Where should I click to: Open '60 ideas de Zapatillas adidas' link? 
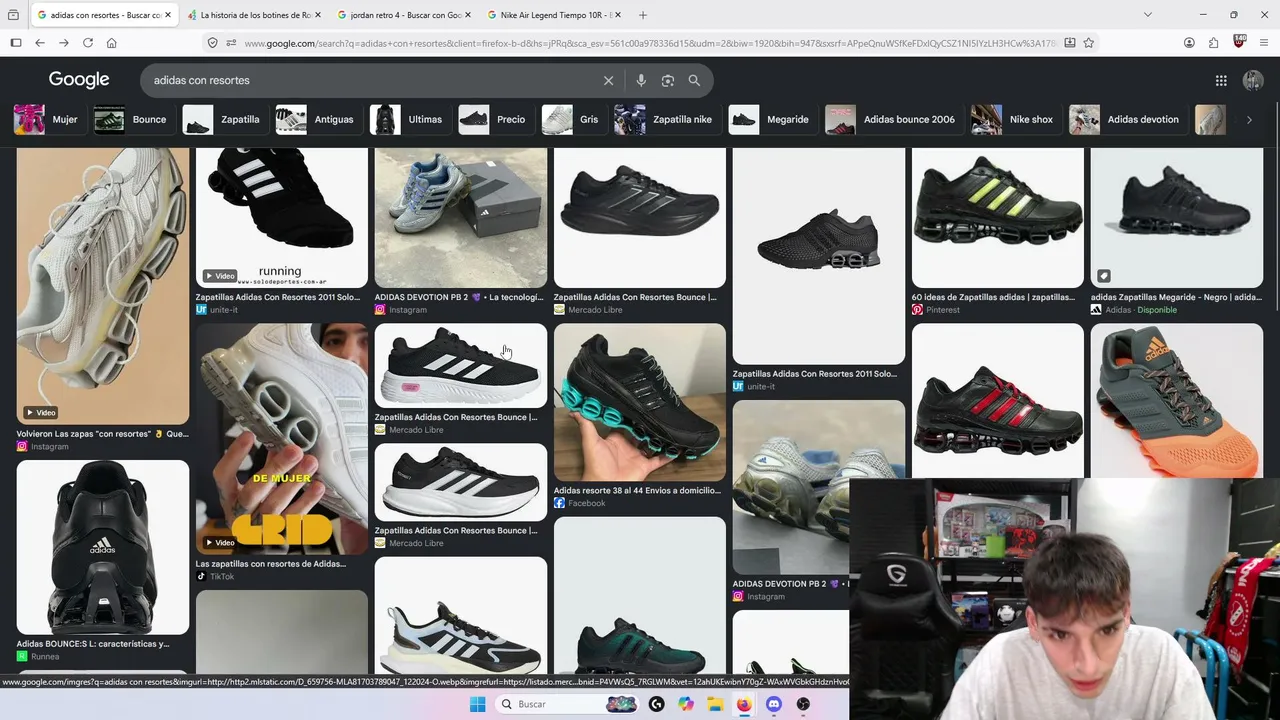pyautogui.click(x=994, y=297)
